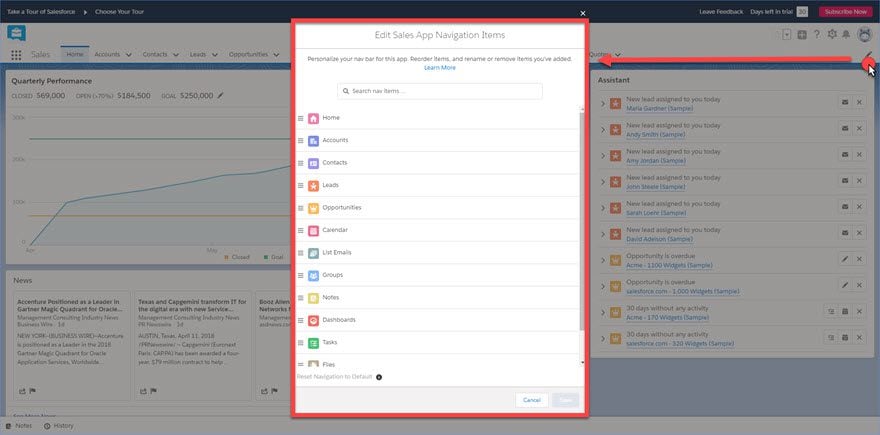Select the Leads navigation tab
This screenshot has width=880, height=435.
198,54
